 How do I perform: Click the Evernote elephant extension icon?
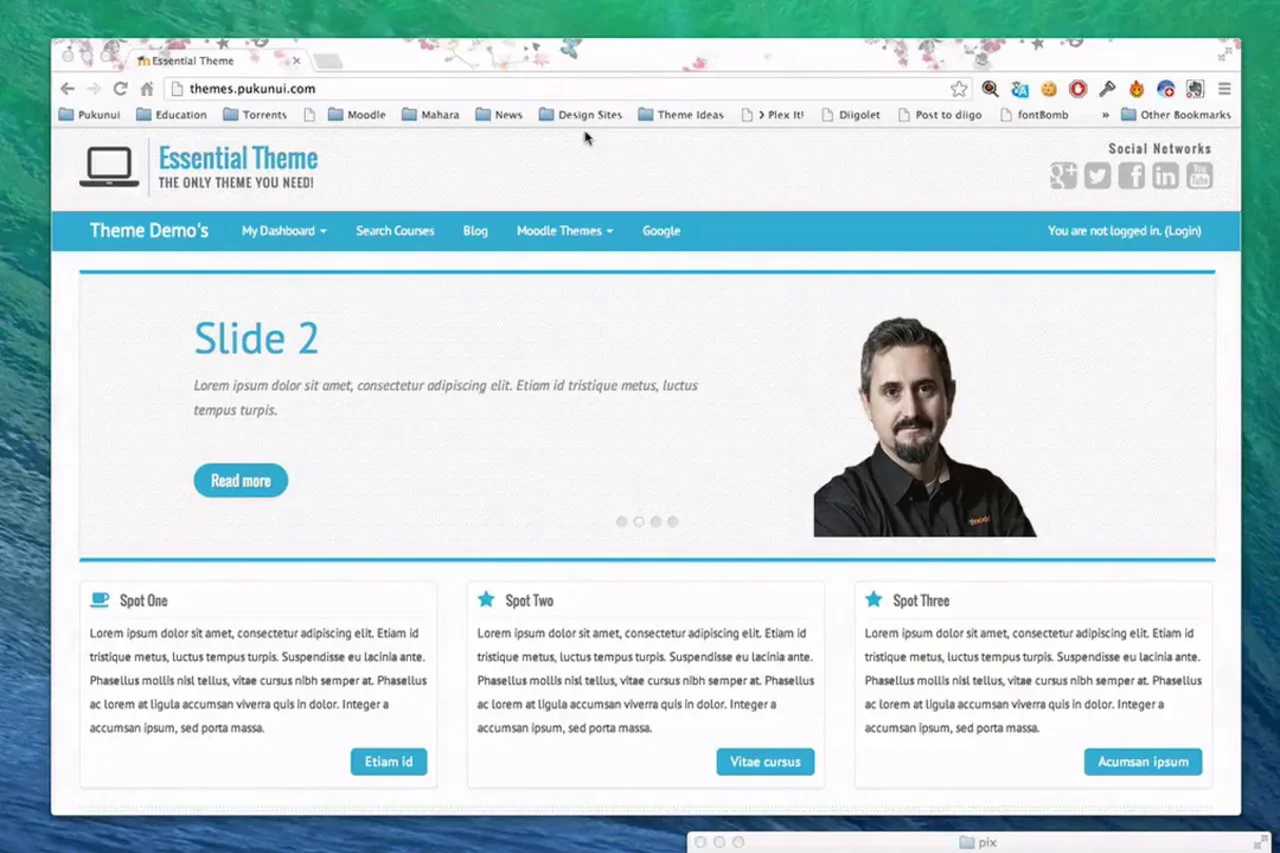(x=1195, y=89)
